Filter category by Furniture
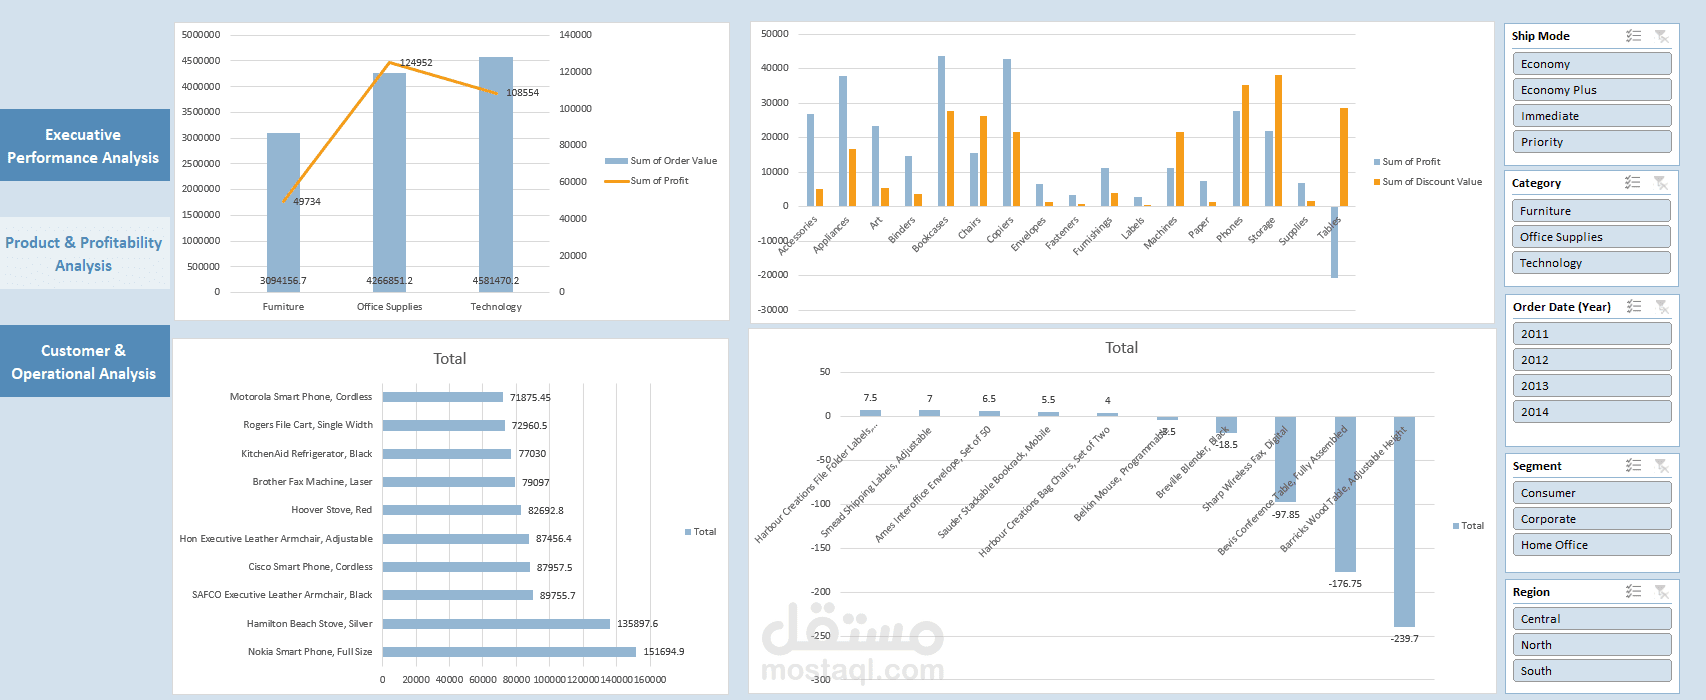Viewport: 1706px width, 700px height. 1592,211
